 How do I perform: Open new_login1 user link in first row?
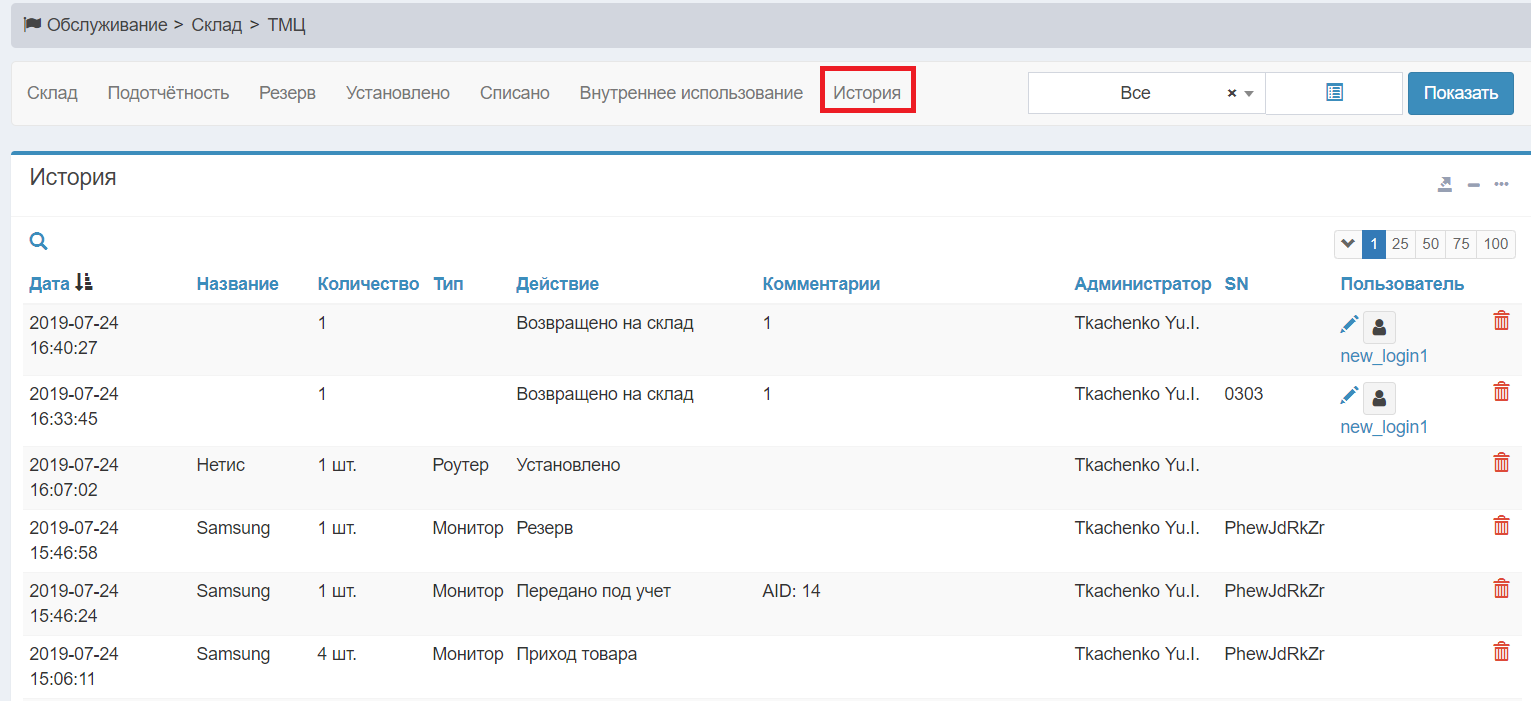(x=1384, y=356)
